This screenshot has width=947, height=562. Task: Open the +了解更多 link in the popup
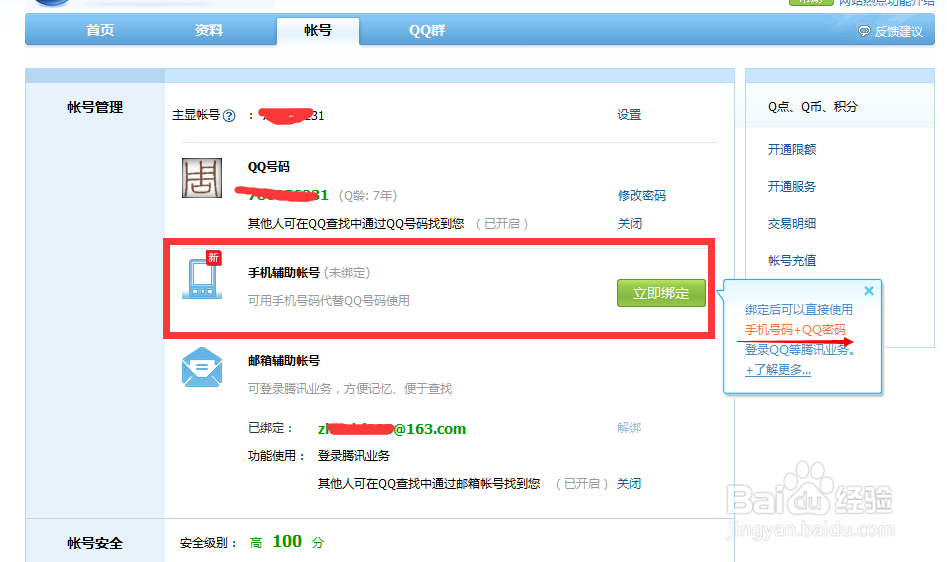tap(778, 369)
